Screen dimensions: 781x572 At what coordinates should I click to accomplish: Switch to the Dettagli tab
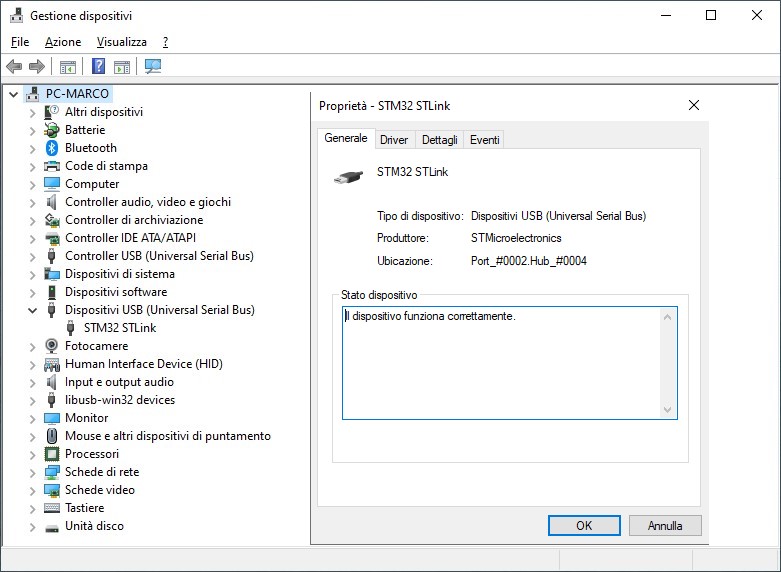(439, 140)
